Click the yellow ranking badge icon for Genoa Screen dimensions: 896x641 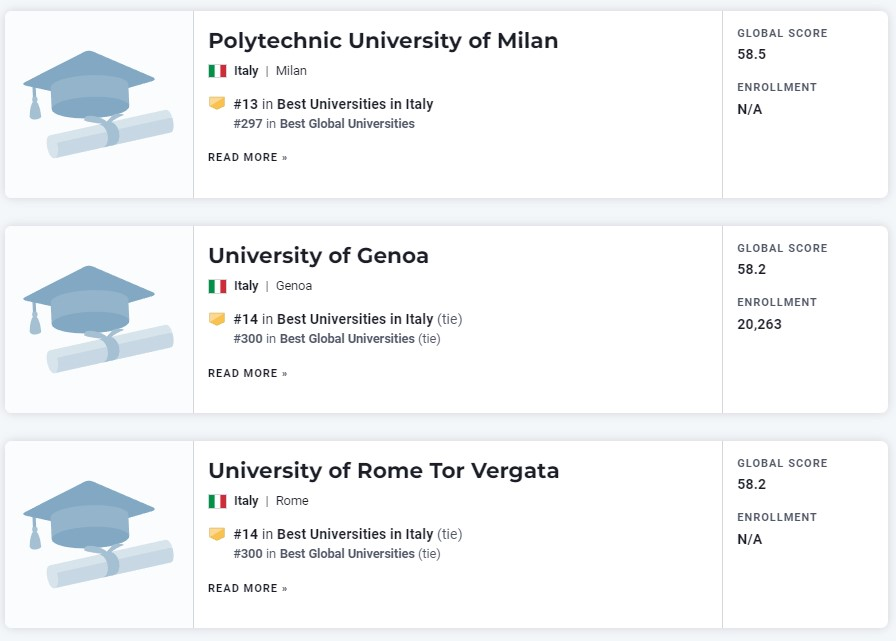217,318
